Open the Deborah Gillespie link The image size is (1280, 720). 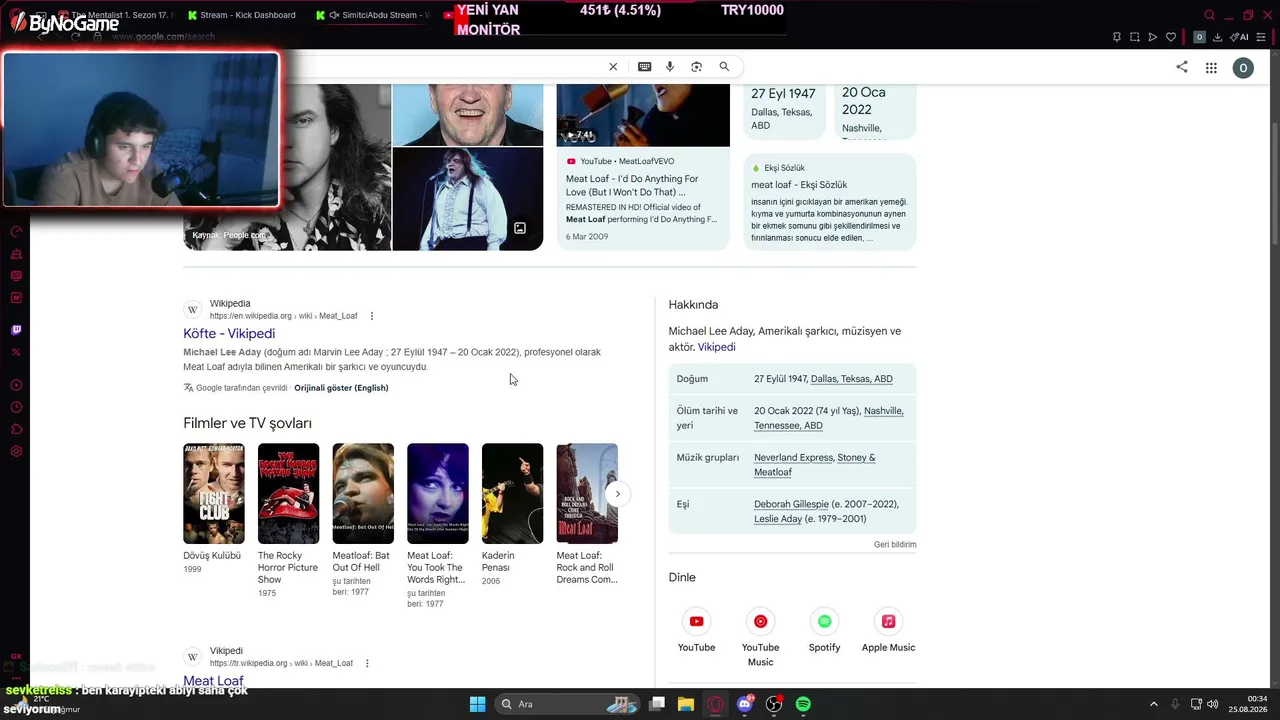pos(791,505)
